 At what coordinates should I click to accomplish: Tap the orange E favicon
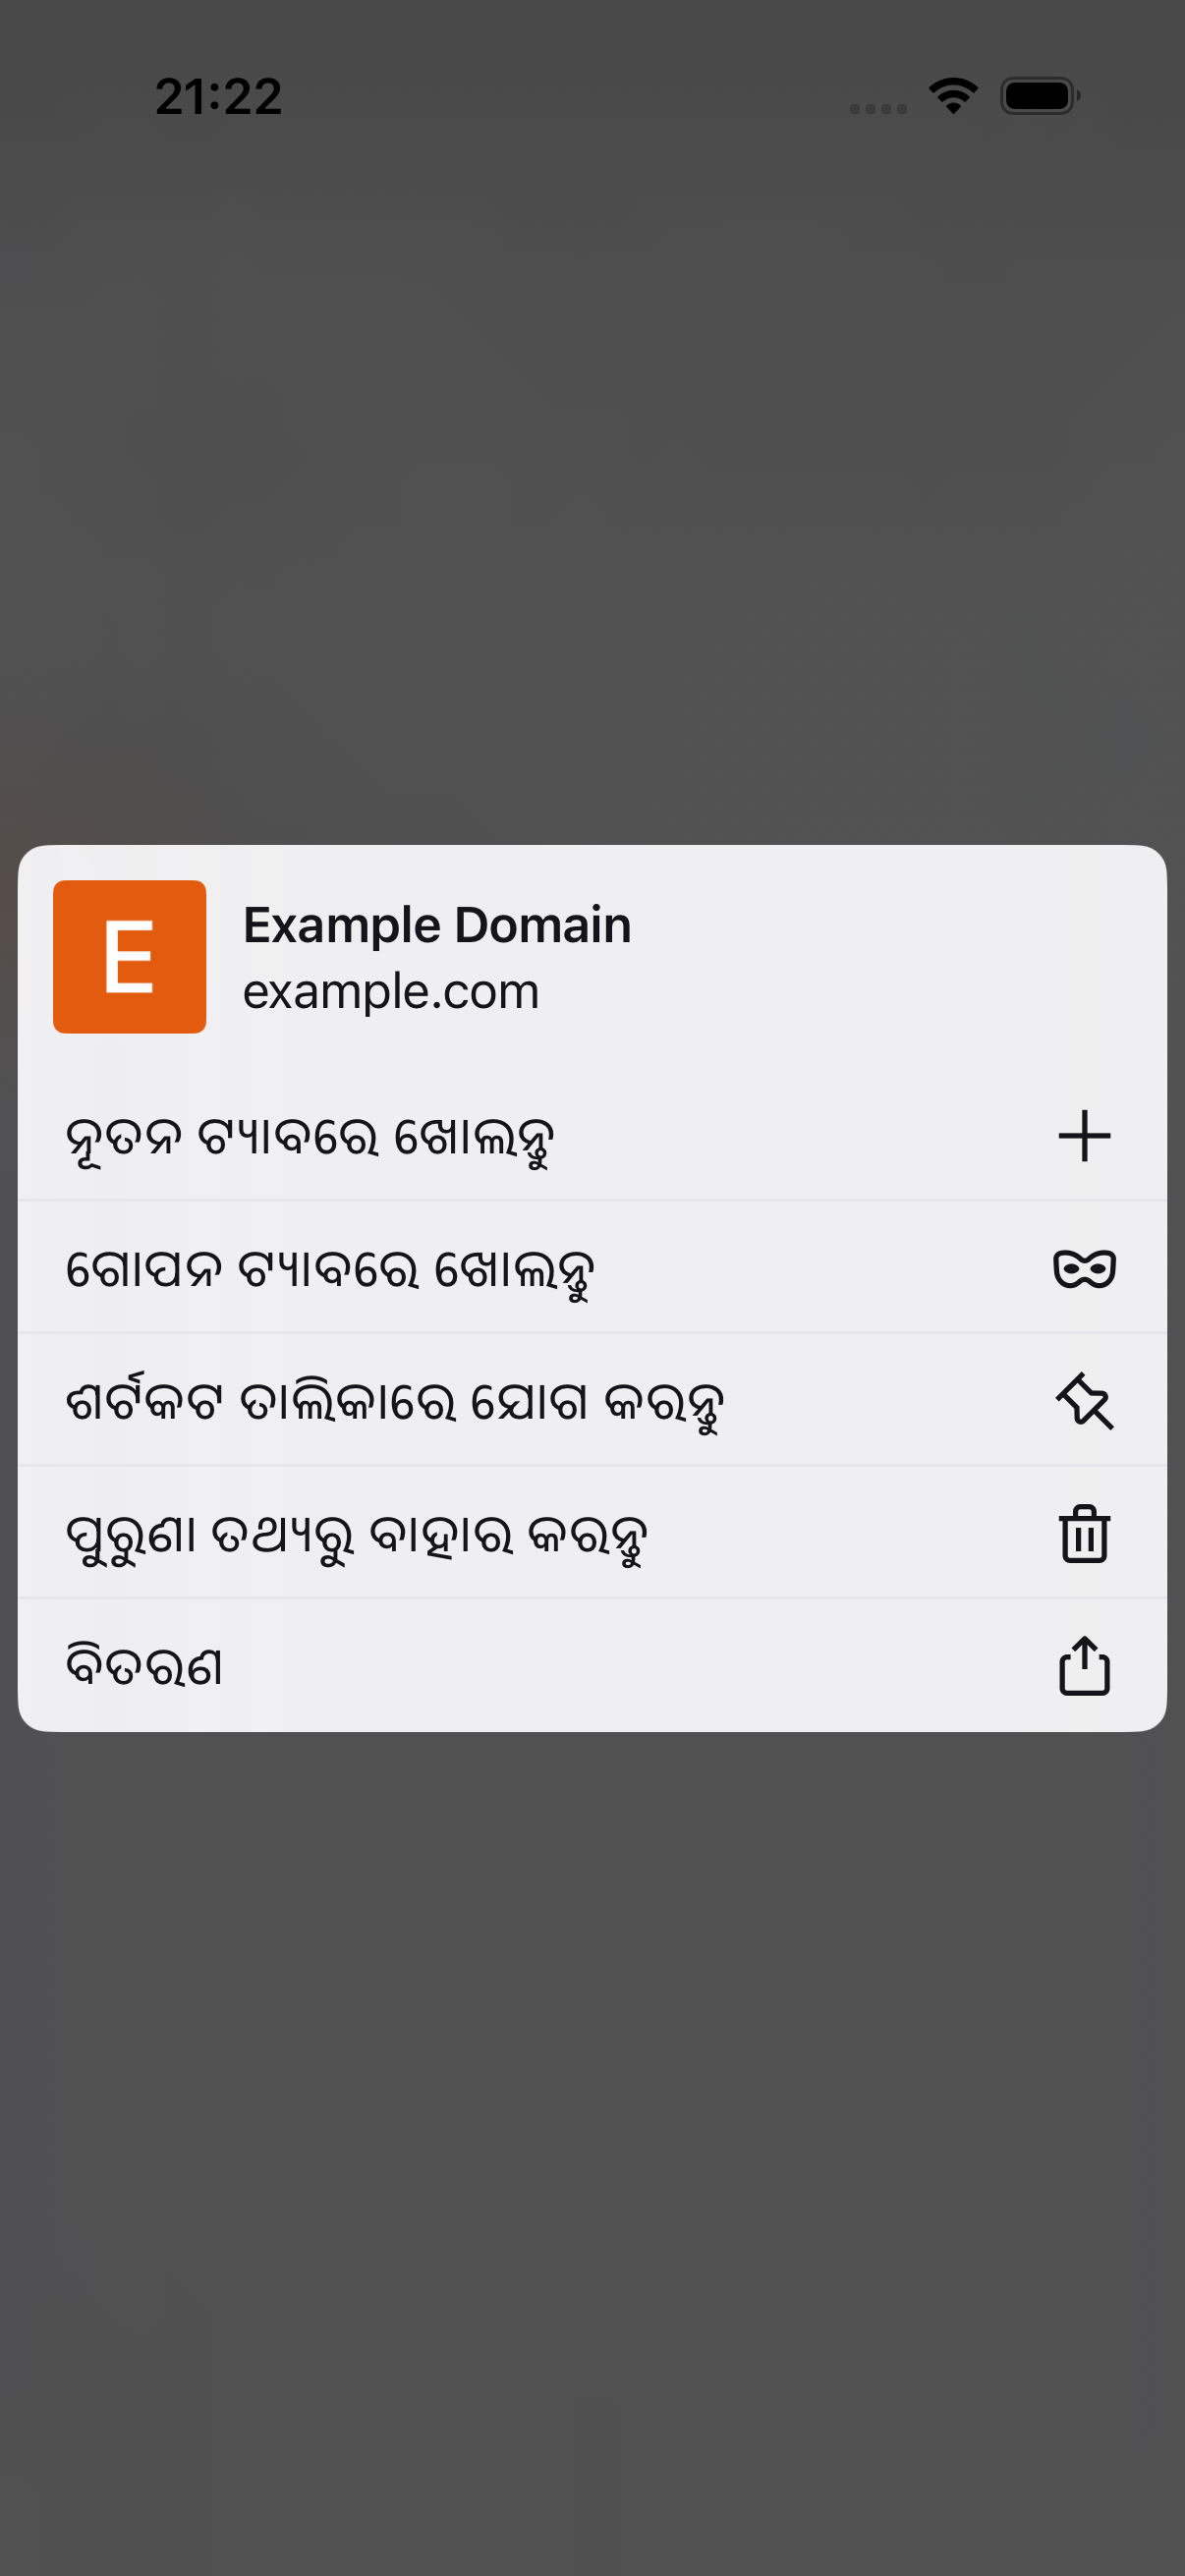pos(129,957)
